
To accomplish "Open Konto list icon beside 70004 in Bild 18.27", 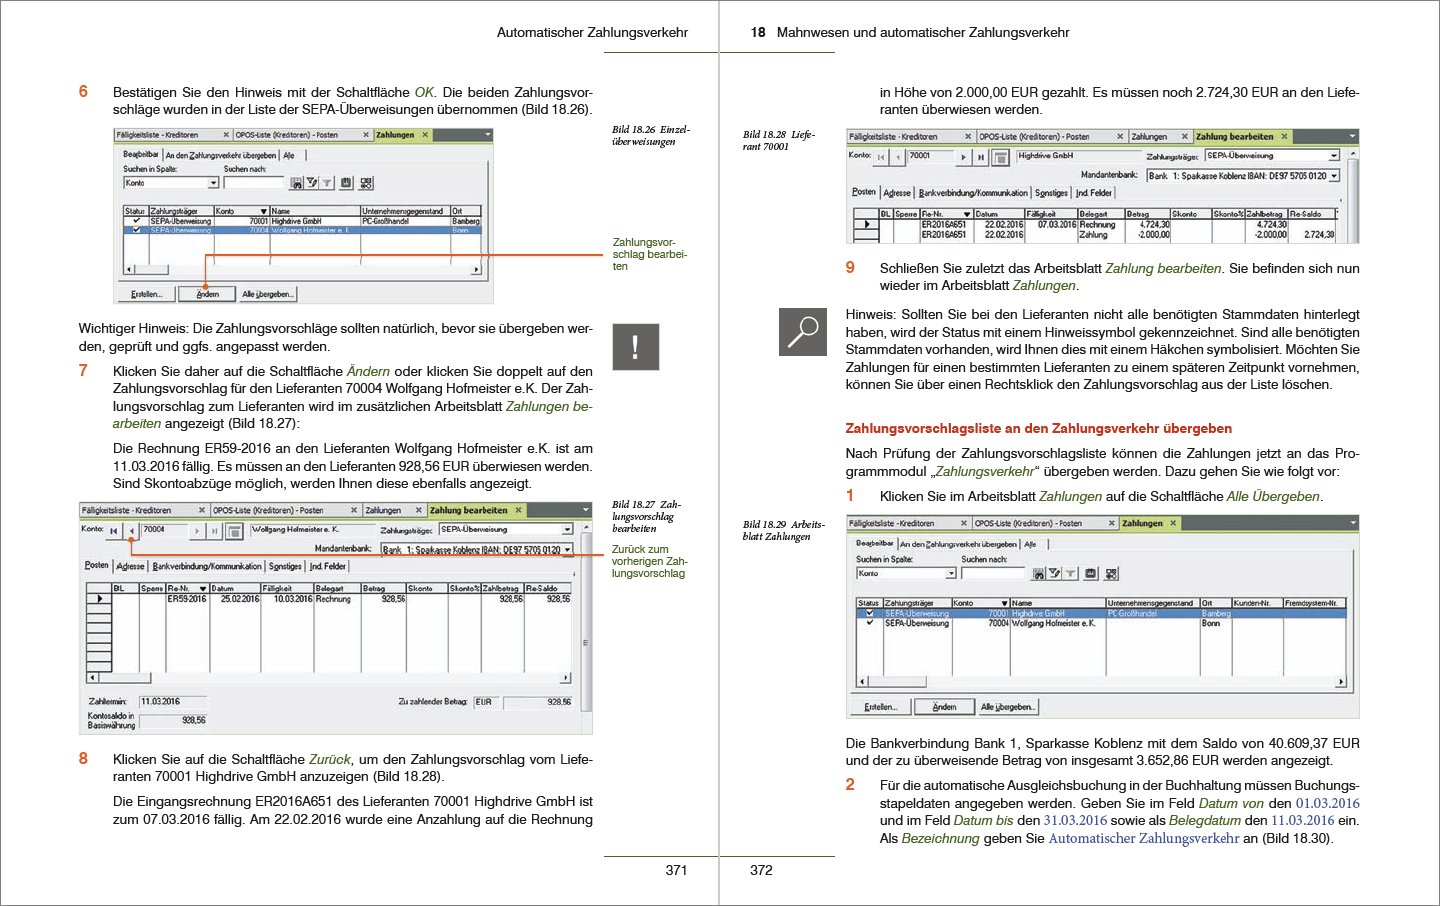I will (234, 531).
